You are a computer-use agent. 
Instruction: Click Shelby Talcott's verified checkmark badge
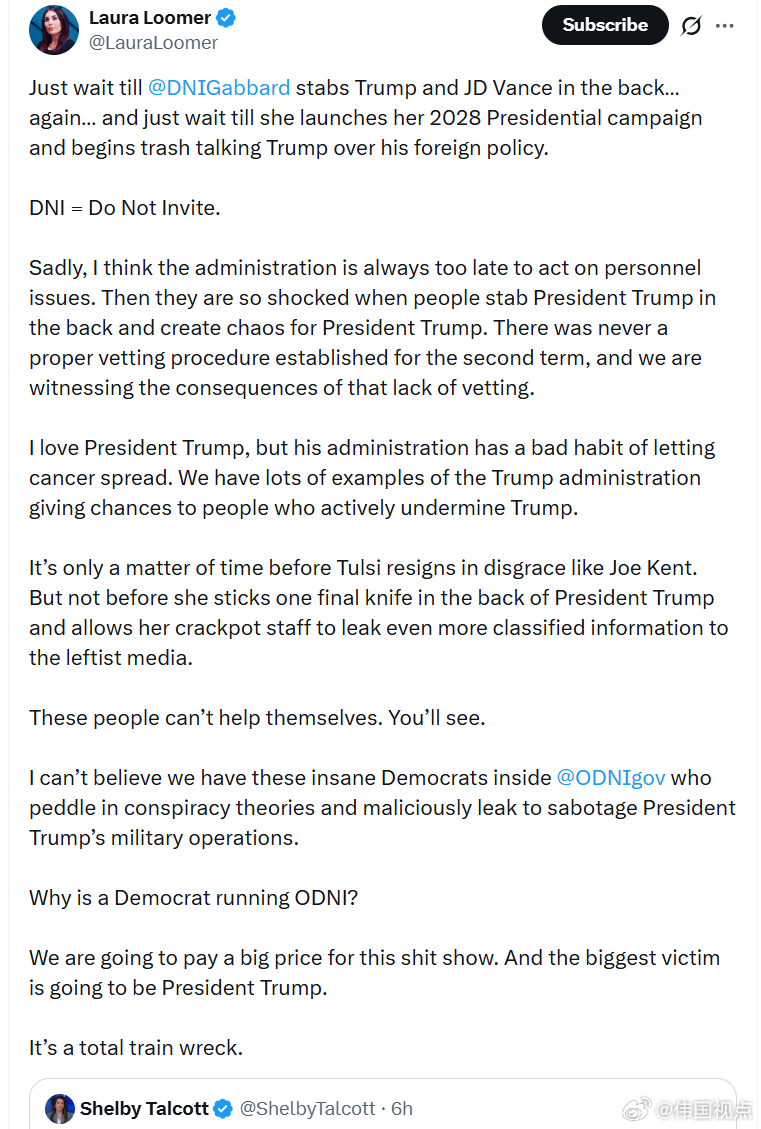coord(223,1109)
